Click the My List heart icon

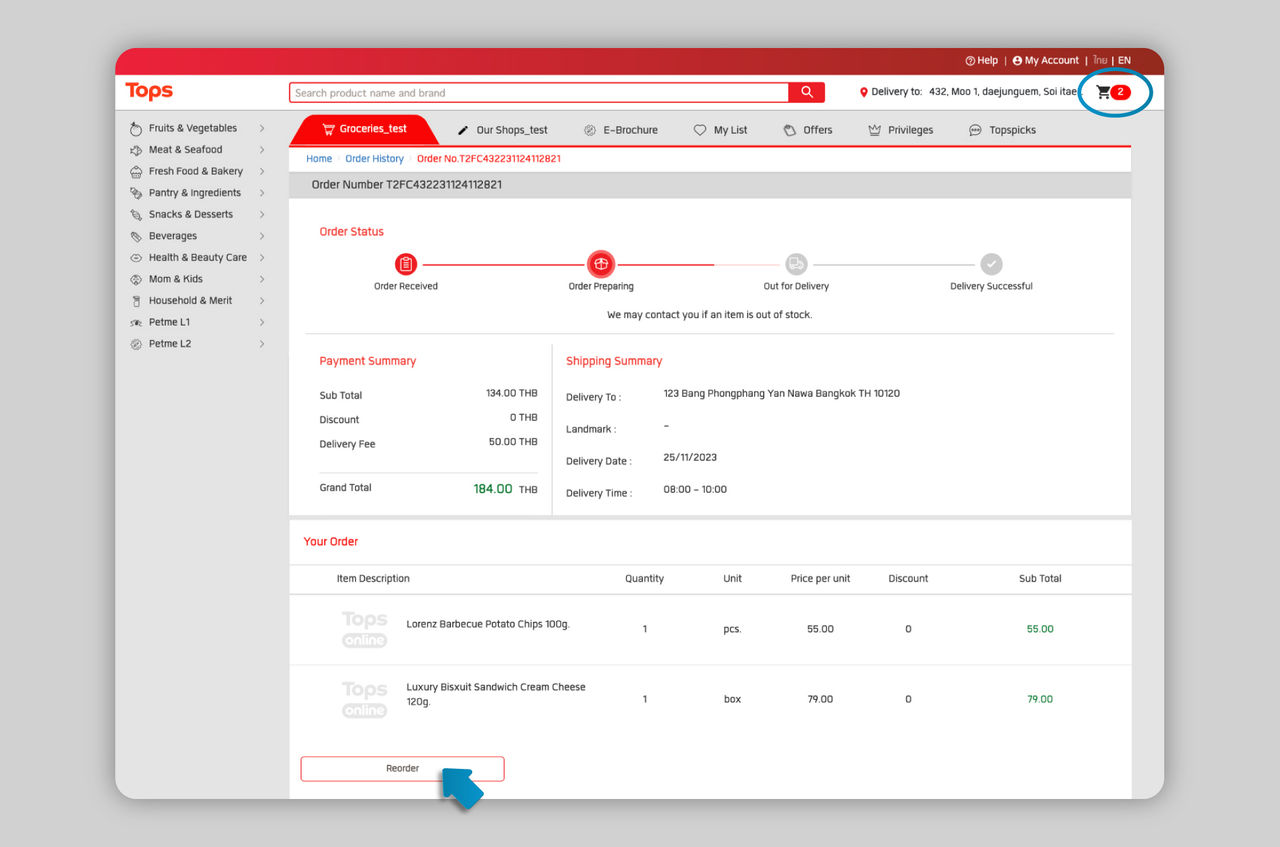tap(700, 130)
